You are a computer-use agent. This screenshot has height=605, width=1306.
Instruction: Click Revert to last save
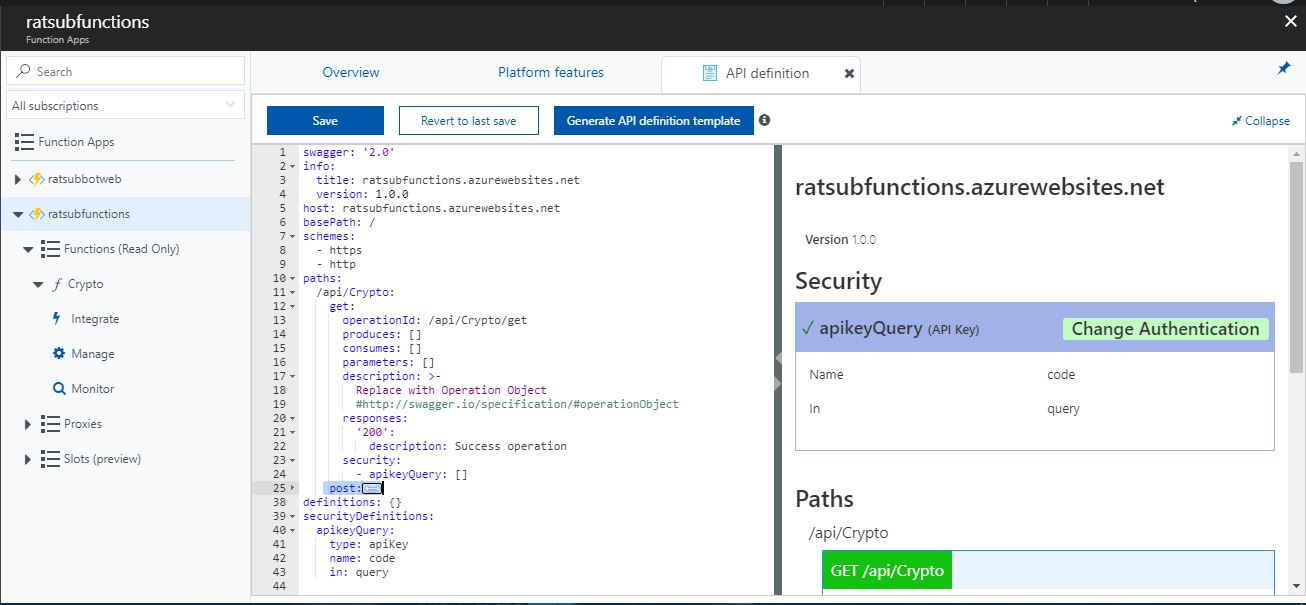tap(468, 120)
